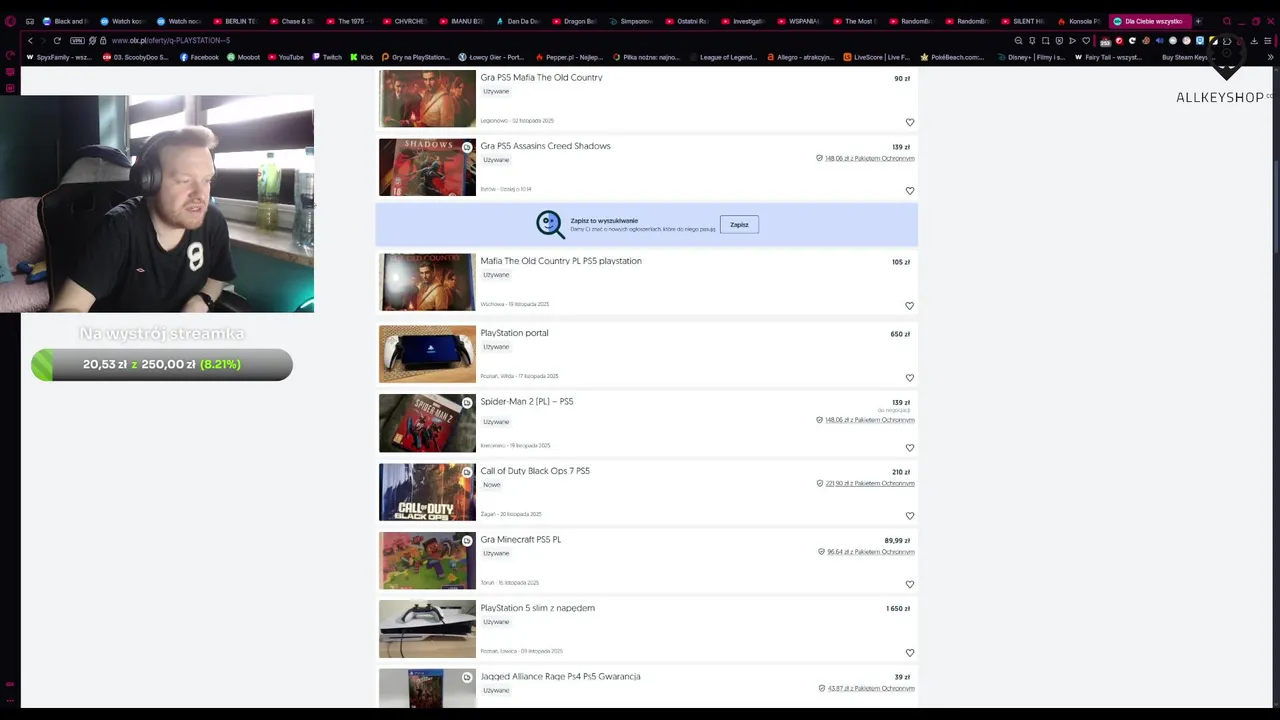Switch to the SILENT HILL tab
The image size is (1280, 720).
(1023, 21)
